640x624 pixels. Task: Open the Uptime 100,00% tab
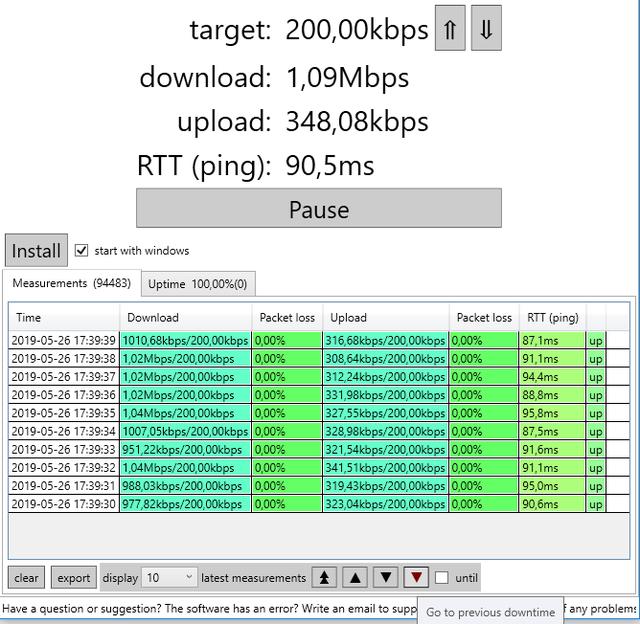pyautogui.click(x=197, y=284)
